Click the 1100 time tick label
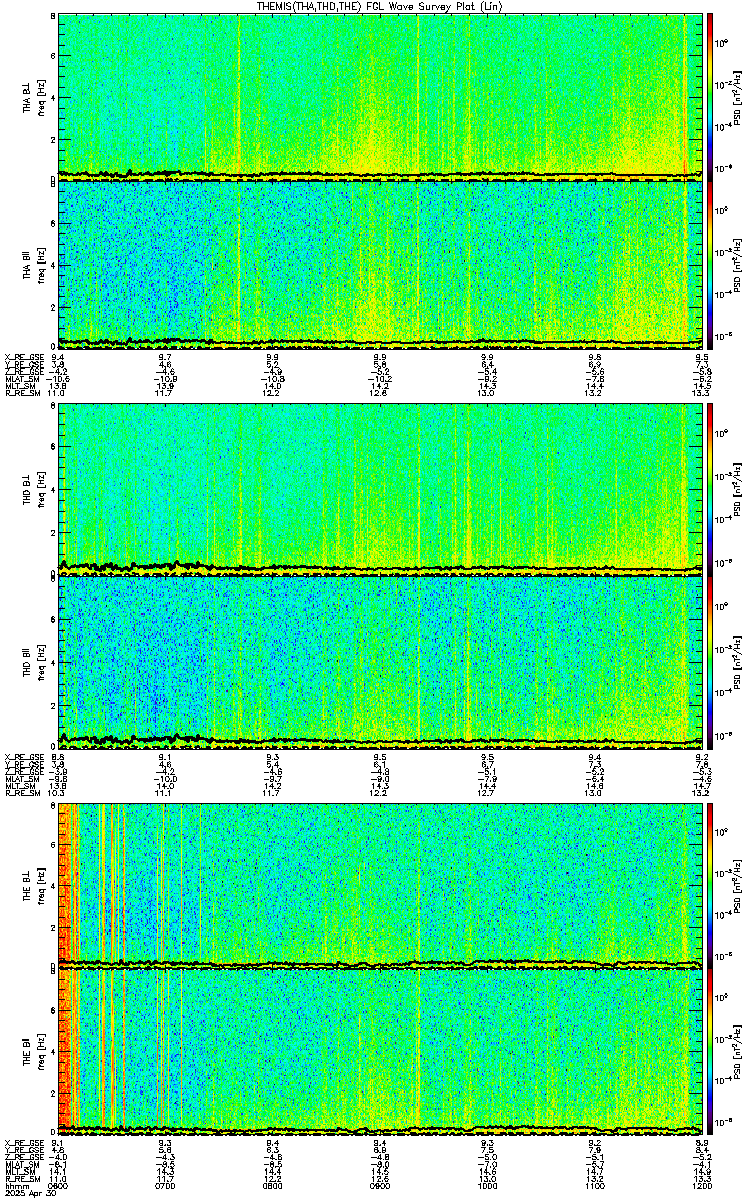This screenshot has width=750, height=1200. (x=594, y=1185)
